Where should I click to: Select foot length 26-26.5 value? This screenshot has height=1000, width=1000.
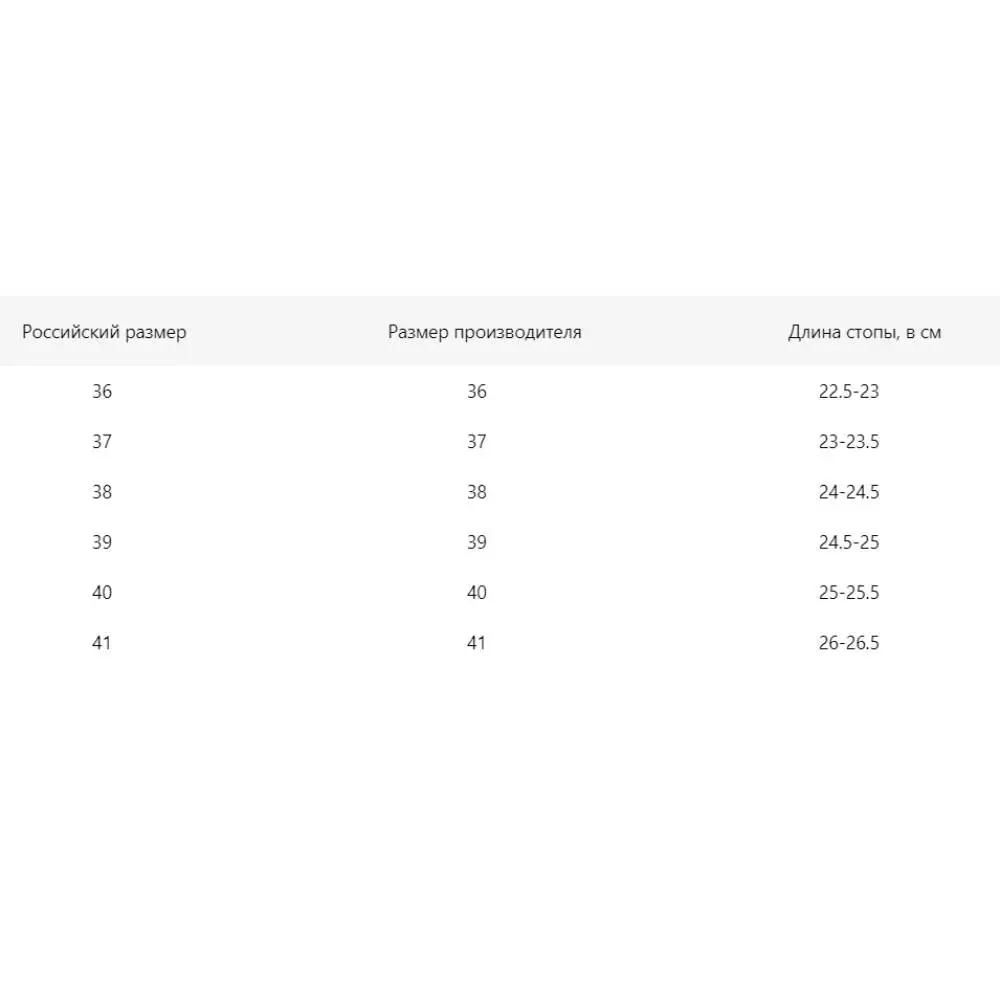pyautogui.click(x=848, y=643)
